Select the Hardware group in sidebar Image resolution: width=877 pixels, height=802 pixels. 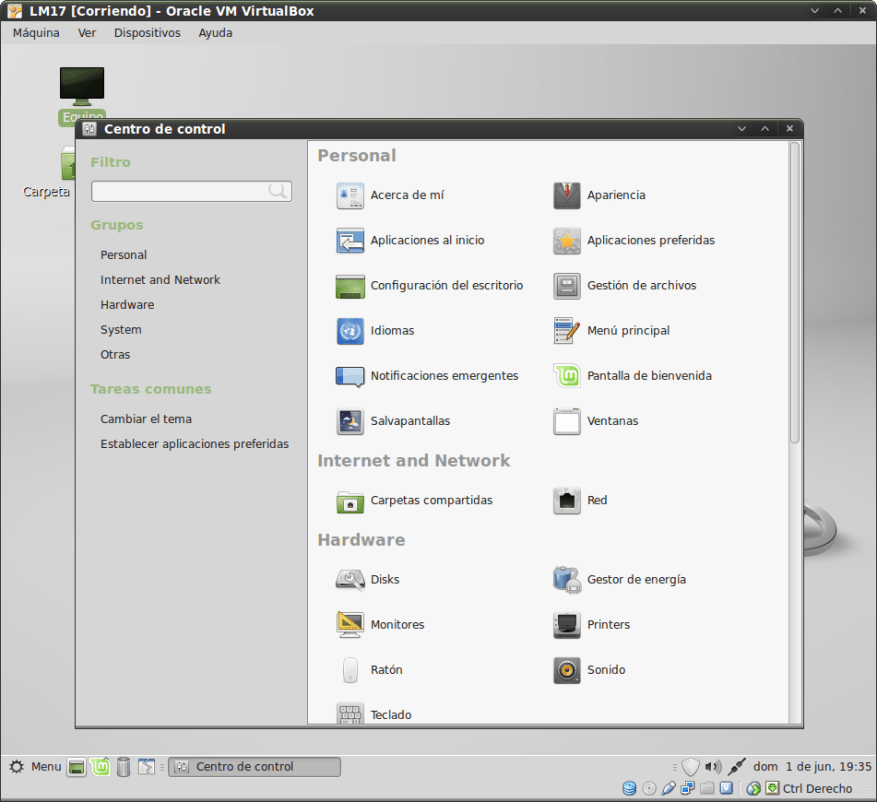pos(127,305)
